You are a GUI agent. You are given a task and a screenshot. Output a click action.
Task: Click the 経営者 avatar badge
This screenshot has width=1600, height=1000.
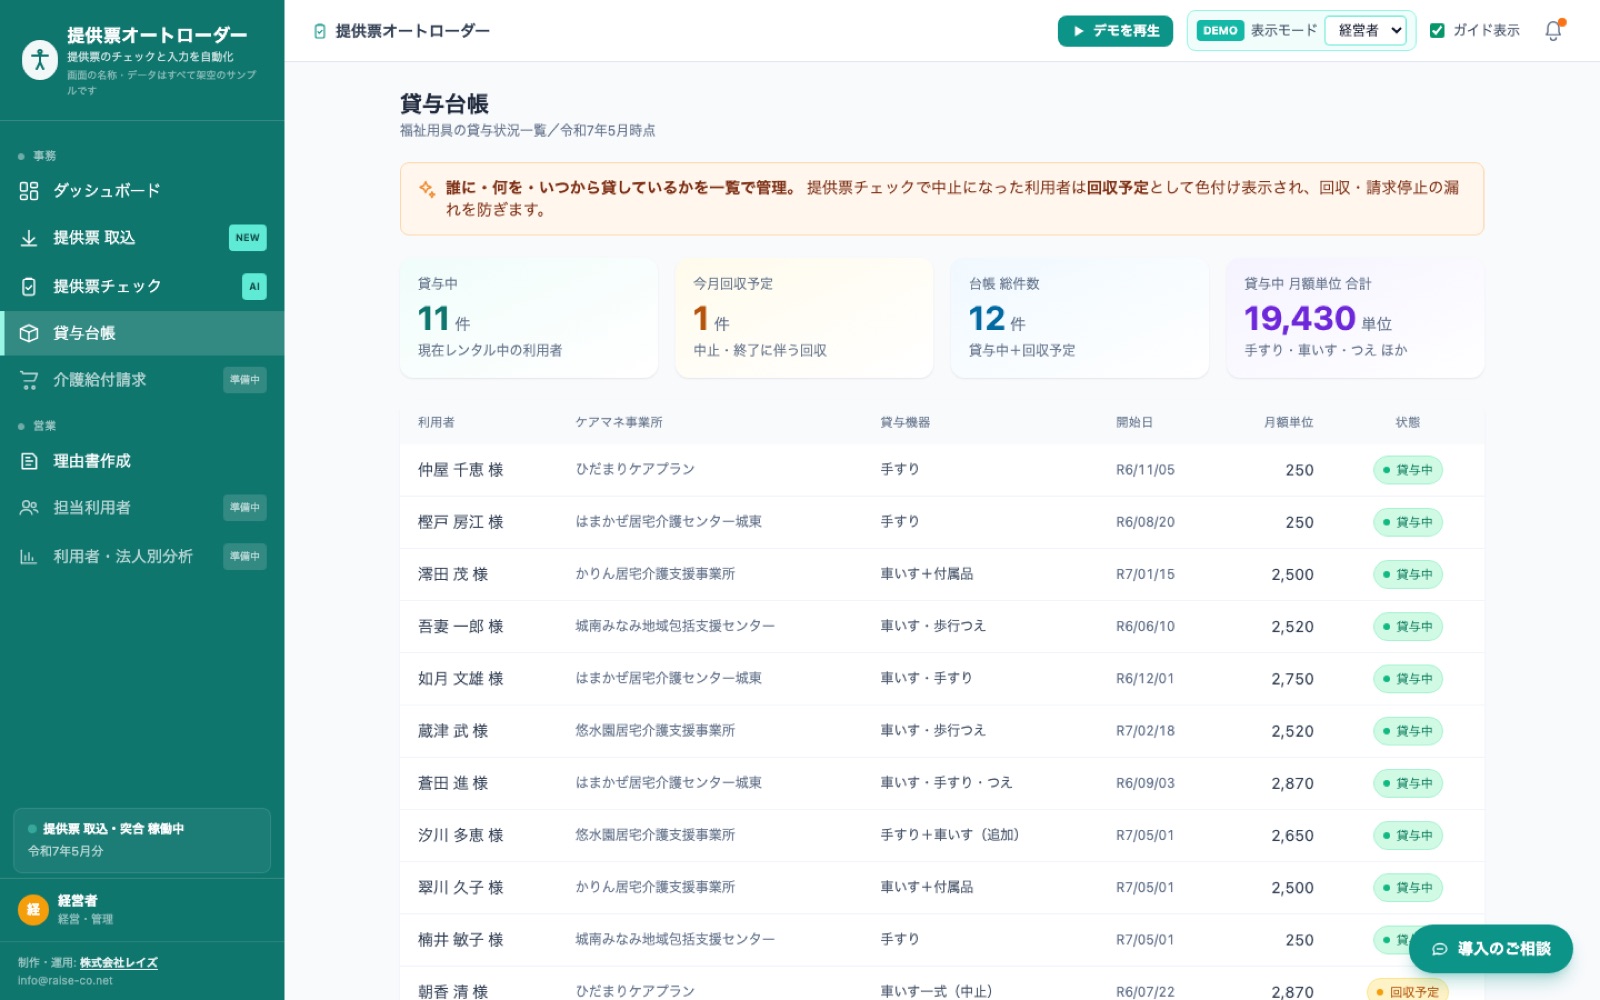coord(33,909)
